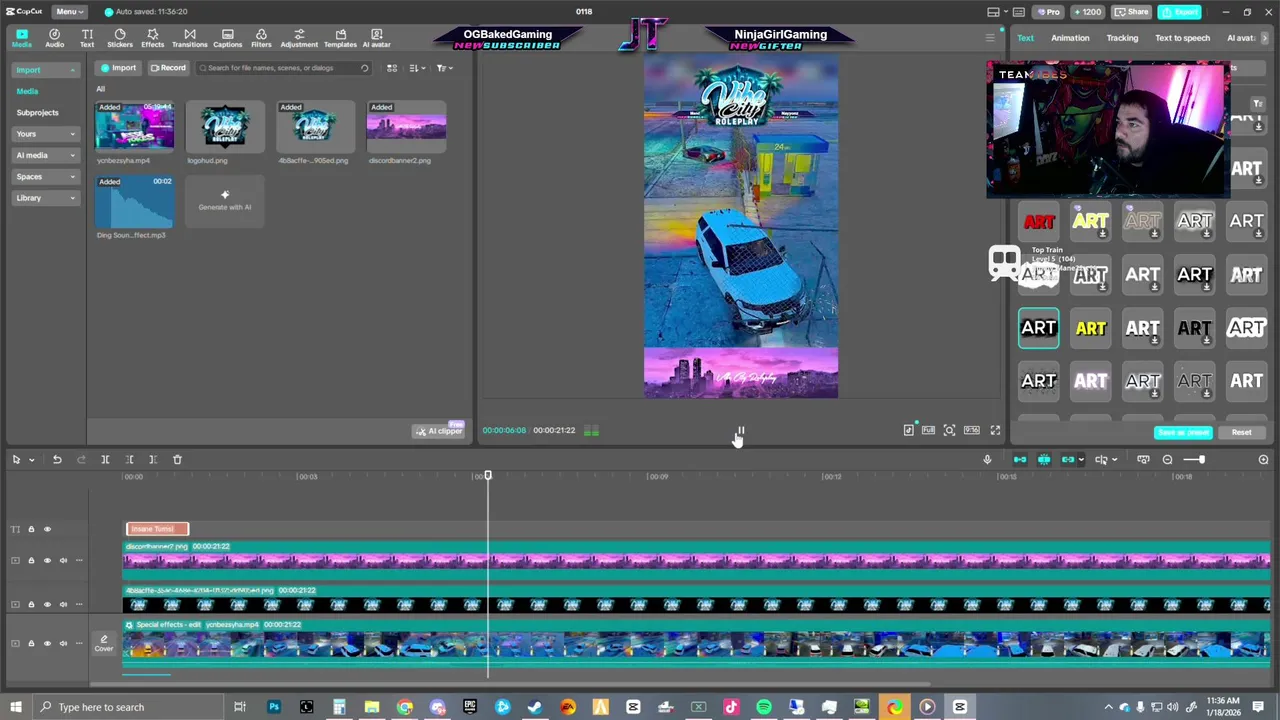Mute the discordbanner2.png track
Image resolution: width=1280 pixels, height=720 pixels.
[63, 560]
